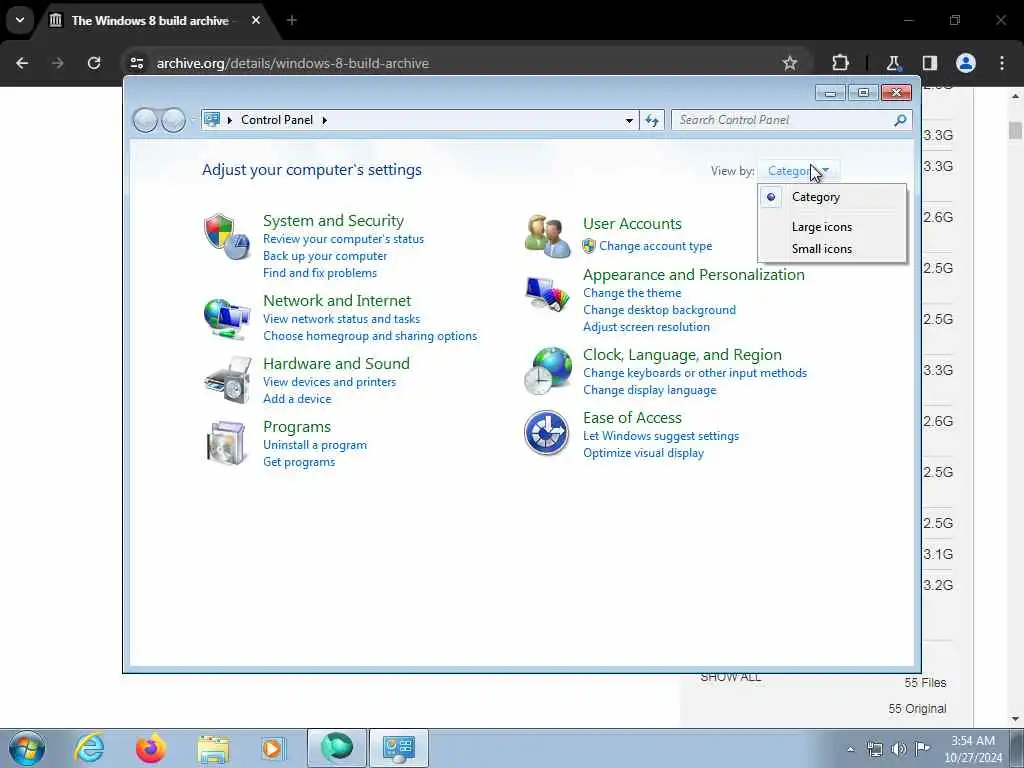Click Find and fix problems link
Screen dimensions: 1024x768
coord(320,273)
